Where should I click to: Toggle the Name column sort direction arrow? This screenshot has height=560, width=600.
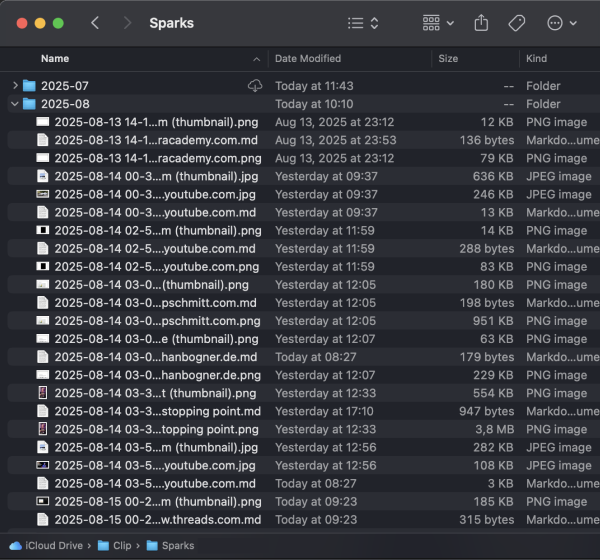click(256, 59)
